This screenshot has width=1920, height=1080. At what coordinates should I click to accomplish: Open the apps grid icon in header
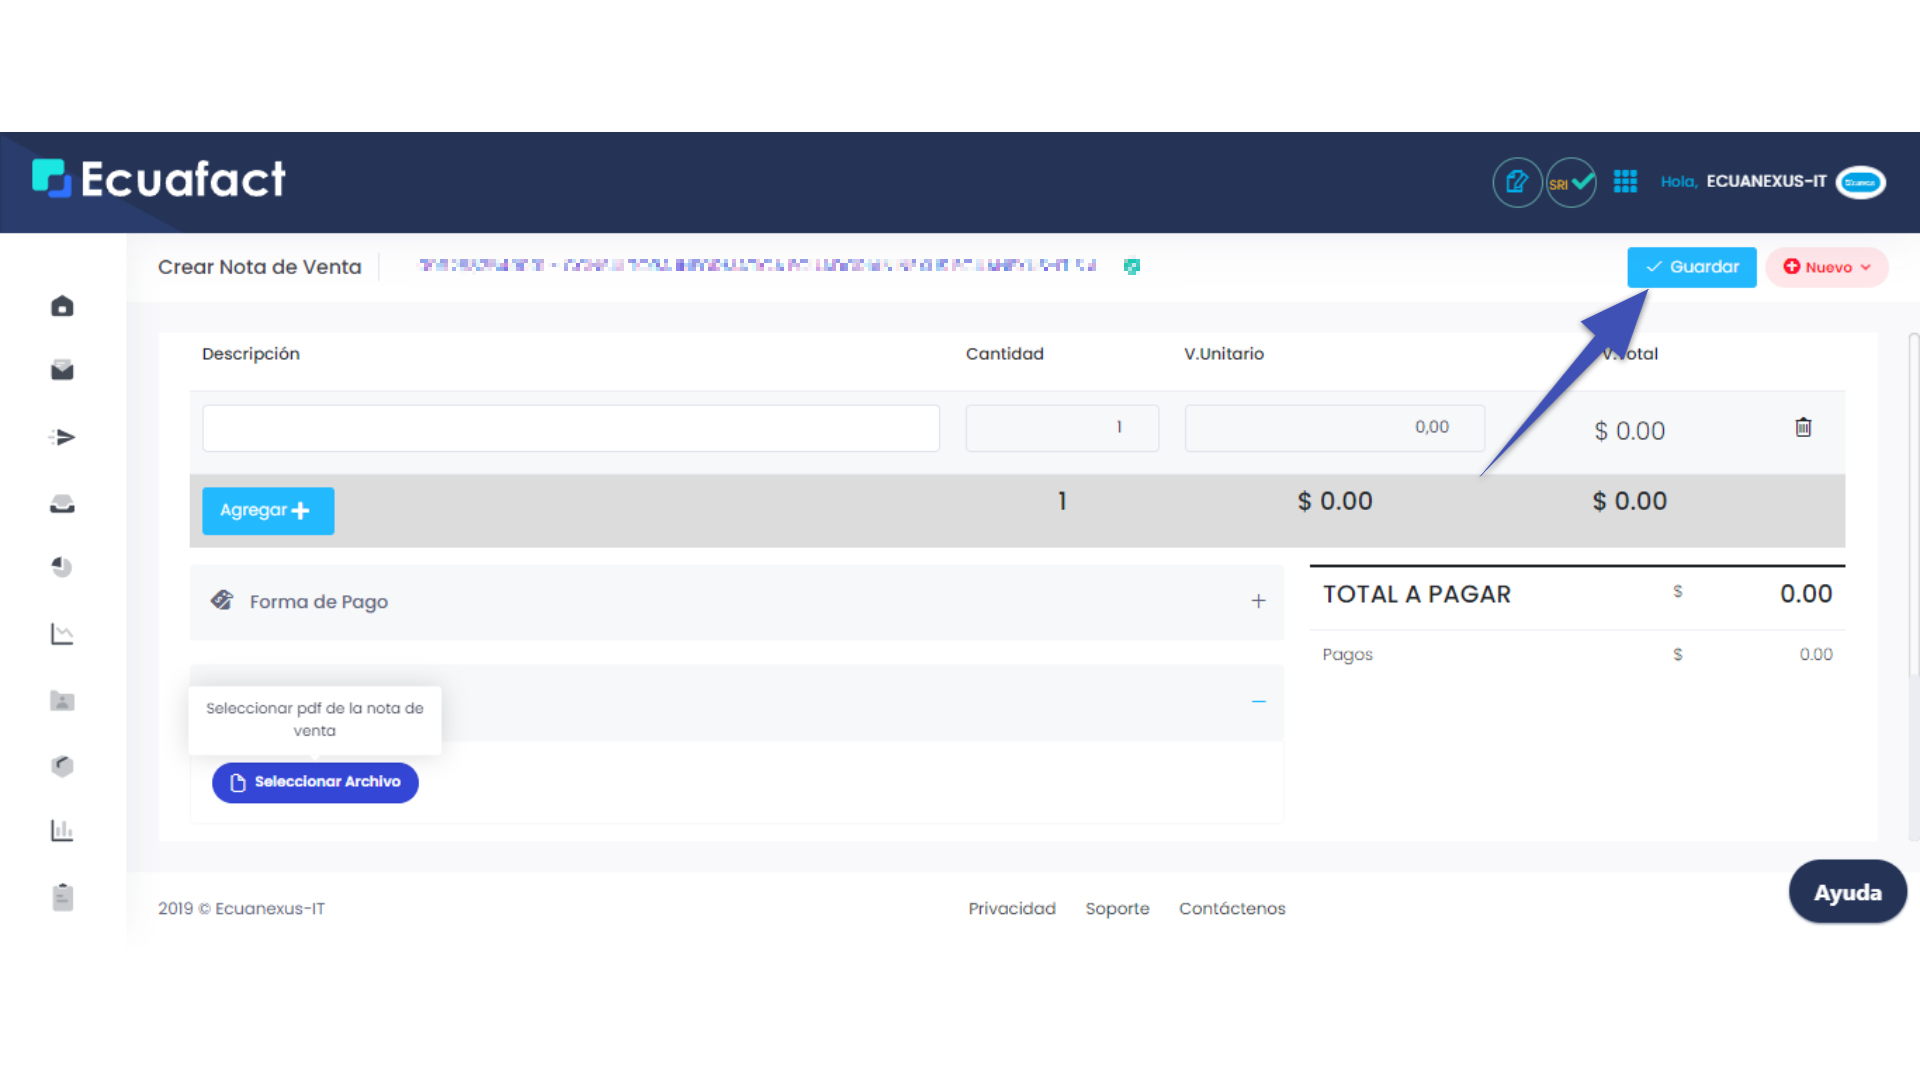click(1625, 182)
